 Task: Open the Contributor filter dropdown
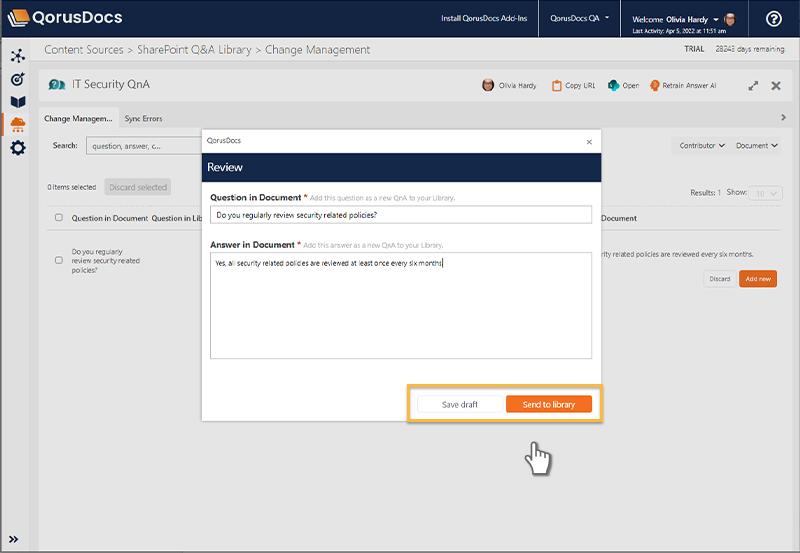click(x=702, y=146)
